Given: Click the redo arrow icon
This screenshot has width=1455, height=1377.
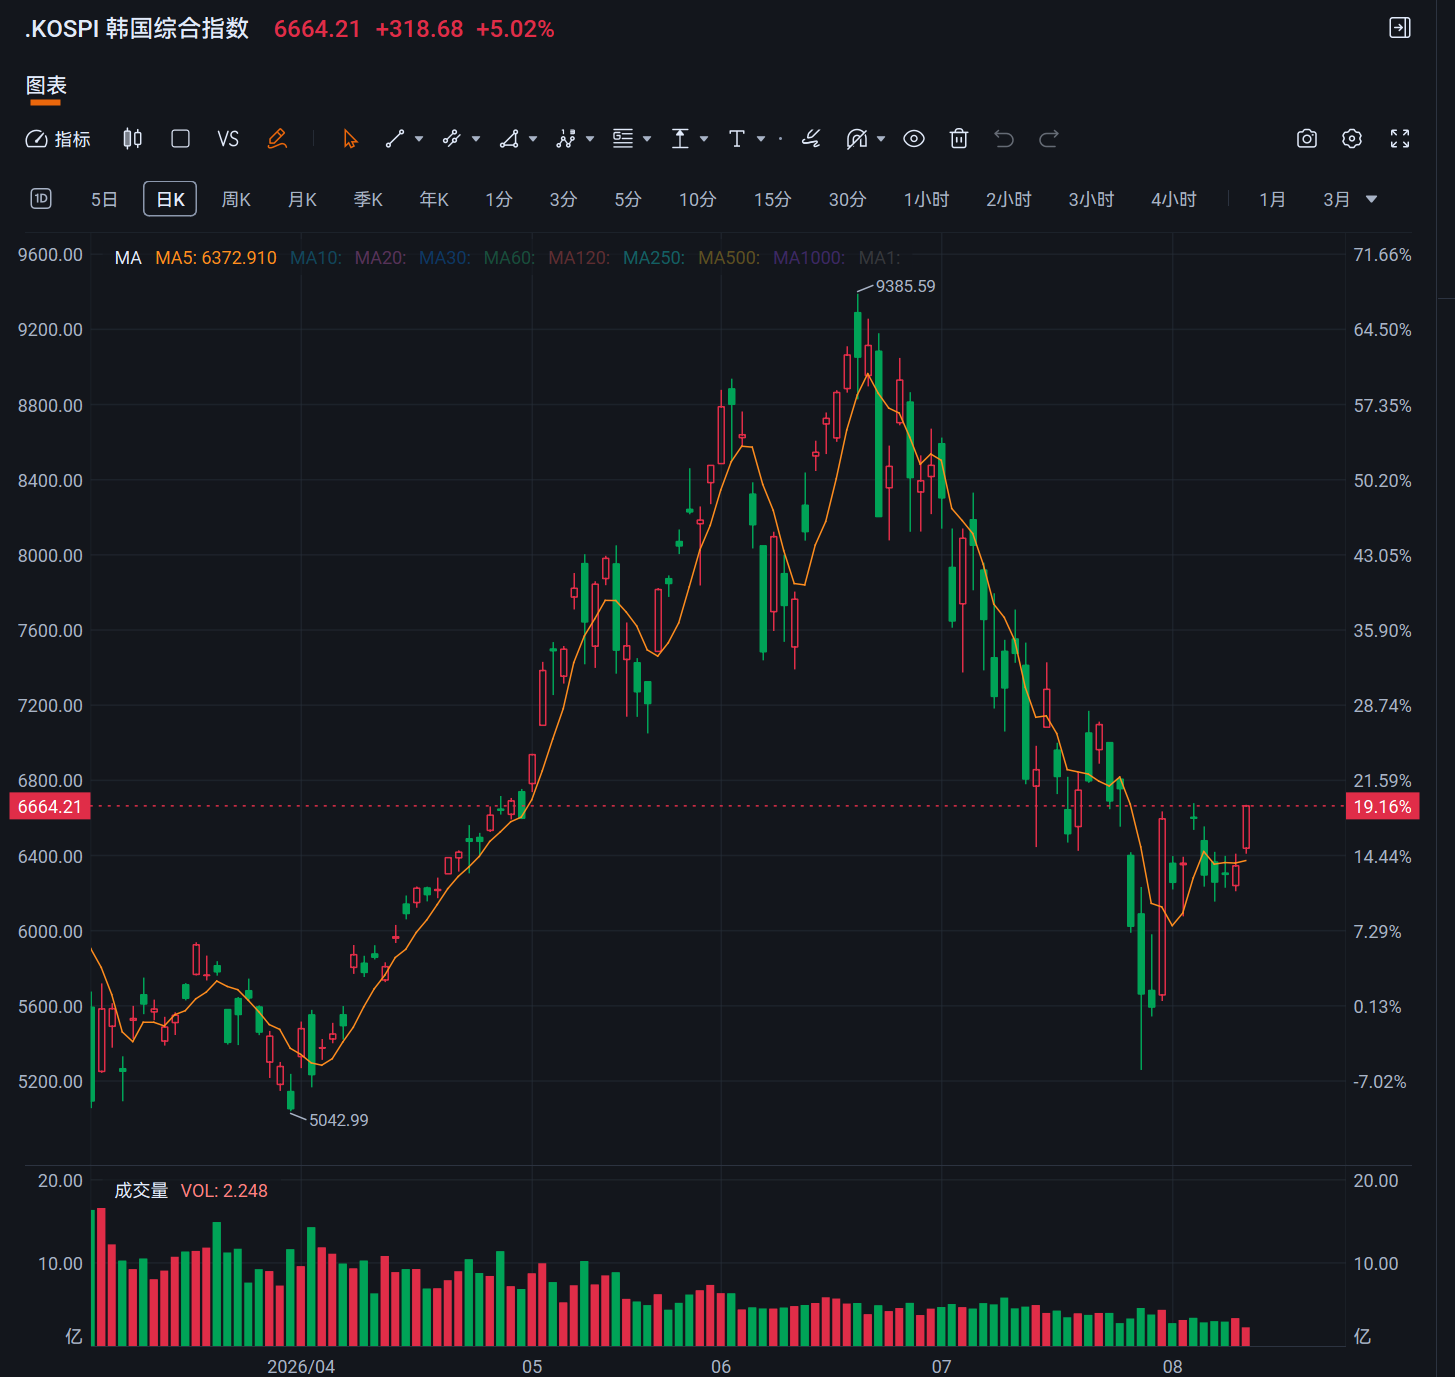Looking at the screenshot, I should 1049,139.
